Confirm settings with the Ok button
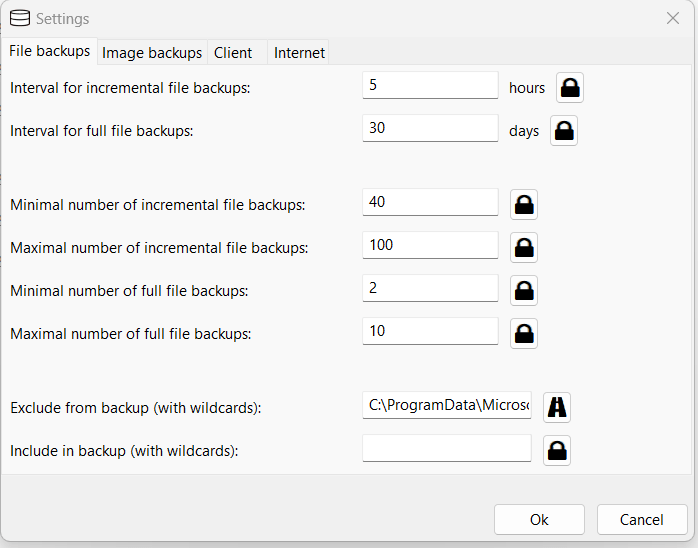The width and height of the screenshot is (698, 548). [x=539, y=520]
